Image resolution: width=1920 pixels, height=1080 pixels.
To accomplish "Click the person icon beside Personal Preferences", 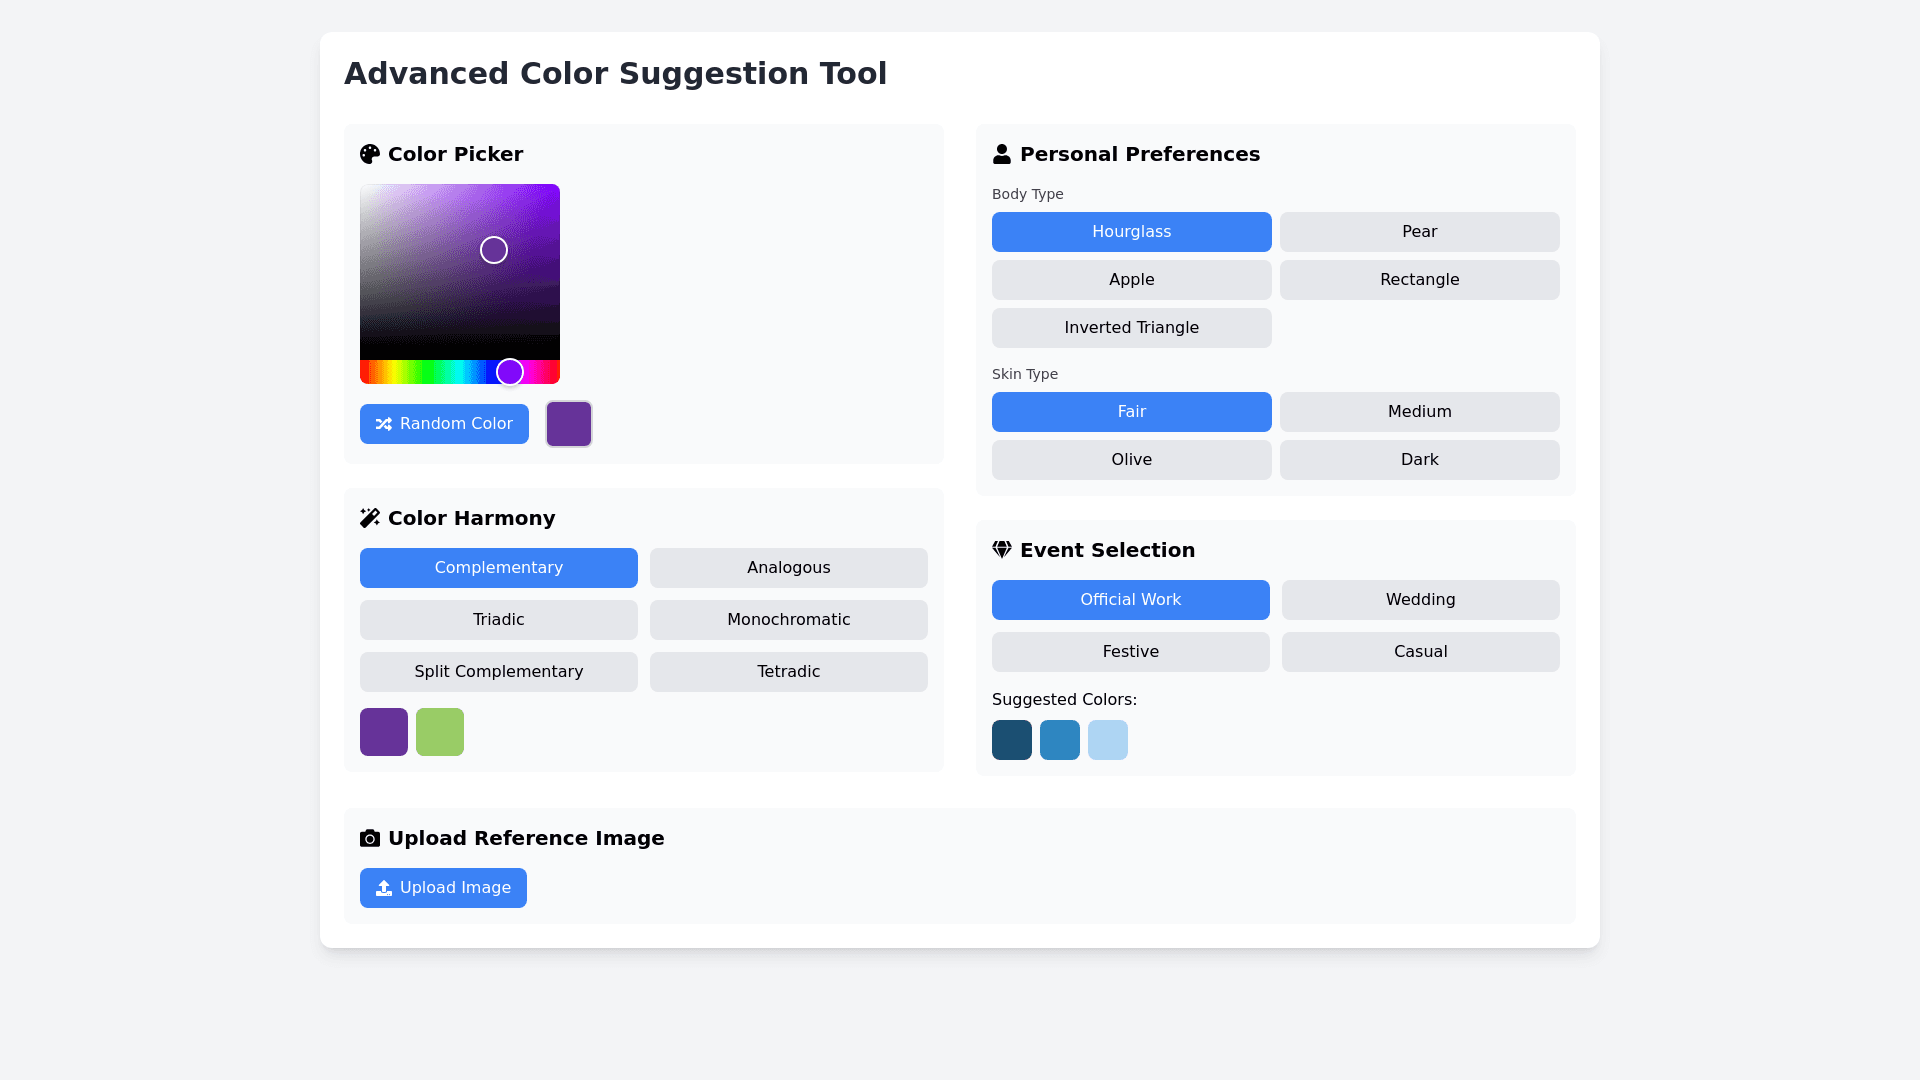I will [1002, 154].
